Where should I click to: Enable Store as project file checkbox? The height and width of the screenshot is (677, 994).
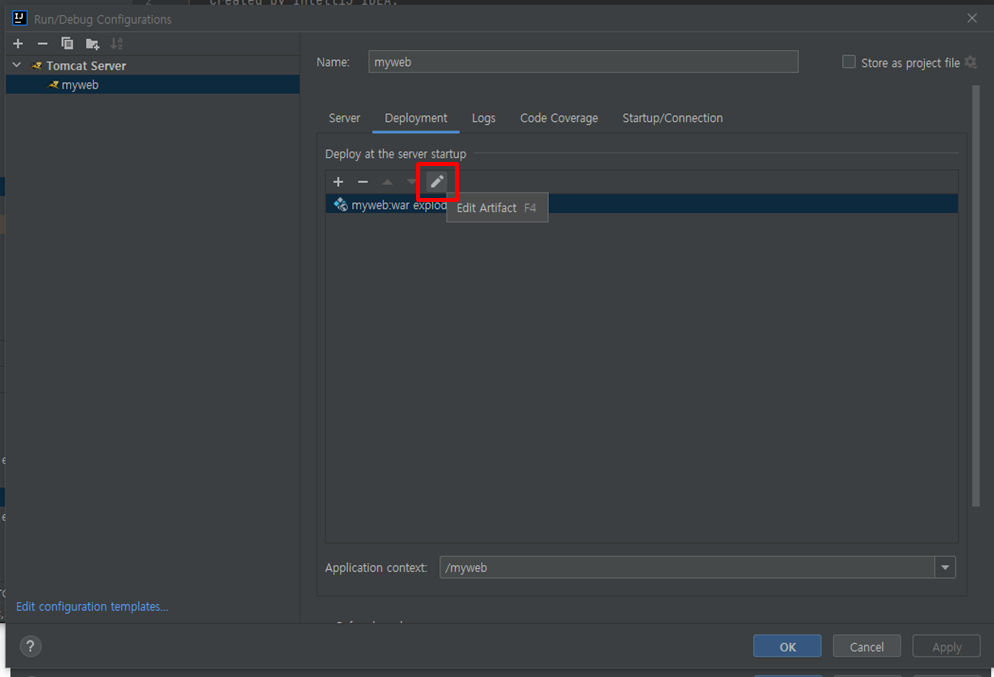(848, 61)
